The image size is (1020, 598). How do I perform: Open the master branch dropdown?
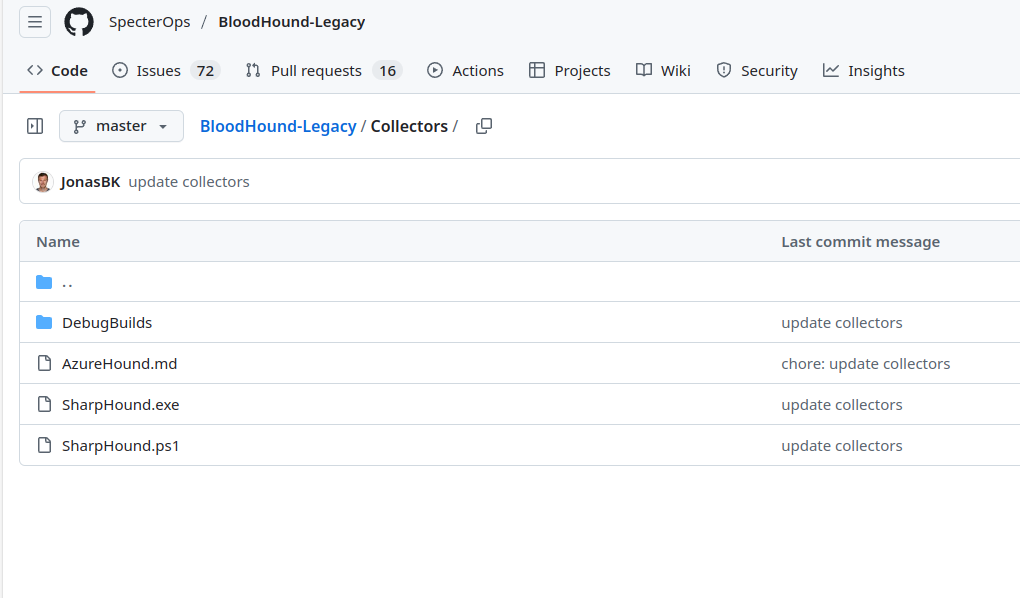(121, 126)
